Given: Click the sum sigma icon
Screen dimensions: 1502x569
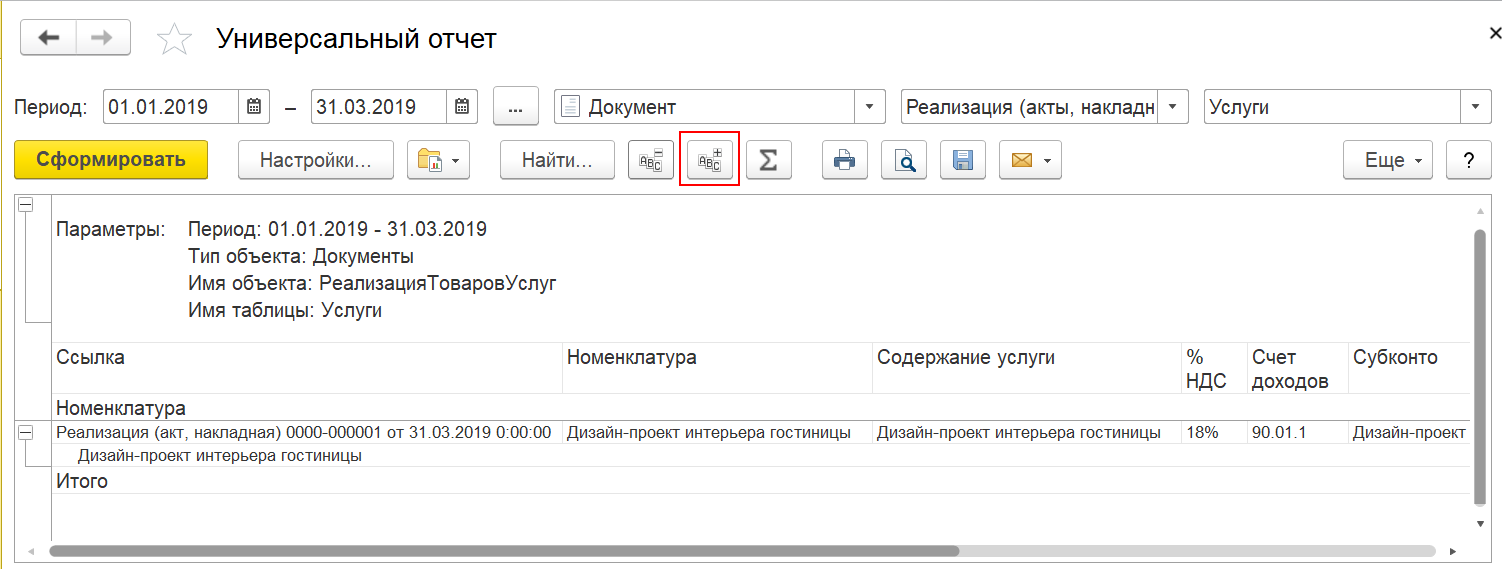Looking at the screenshot, I should tap(768, 160).
